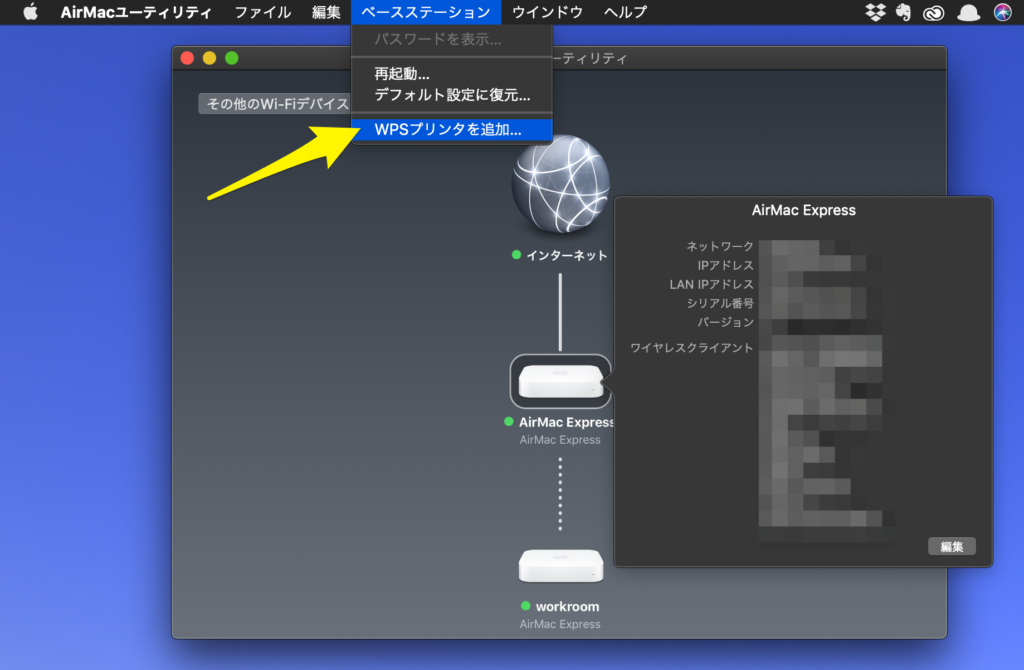Click the シリアル番号 field label
The height and width of the screenshot is (670, 1024).
[720, 303]
